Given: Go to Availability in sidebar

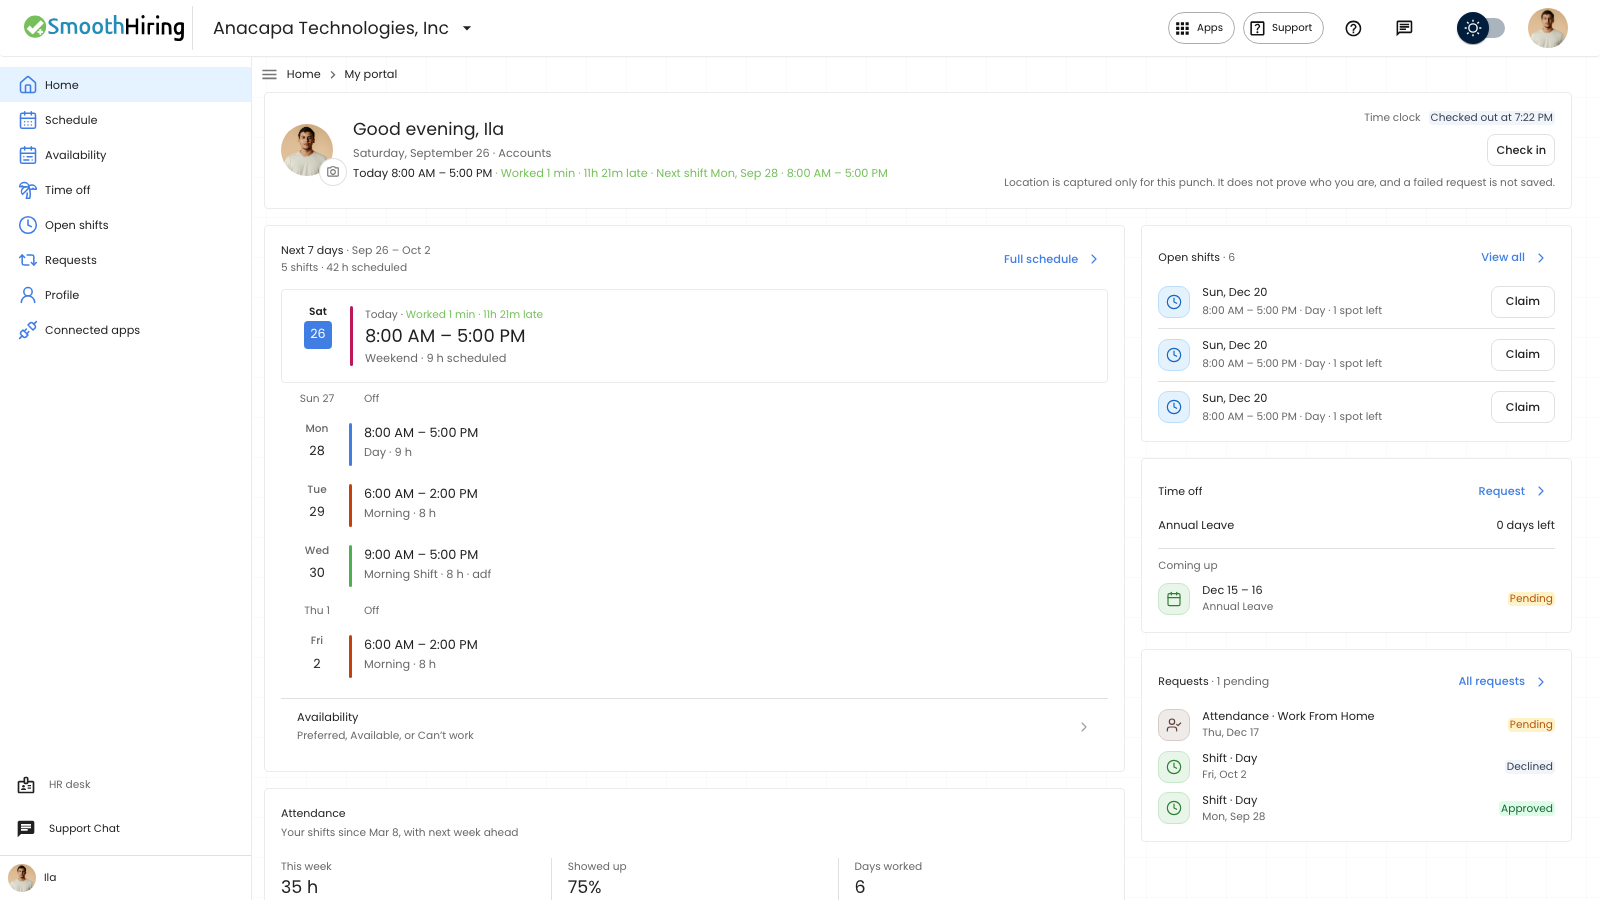Looking at the screenshot, I should pyautogui.click(x=125, y=155).
